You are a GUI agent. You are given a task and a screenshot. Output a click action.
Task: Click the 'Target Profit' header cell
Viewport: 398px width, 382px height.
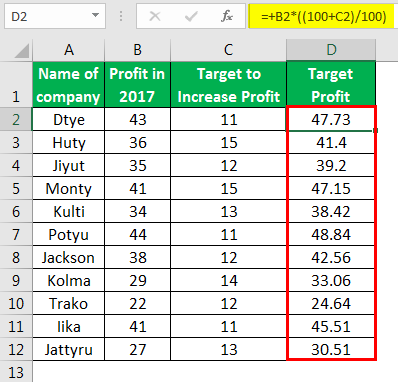(x=331, y=85)
